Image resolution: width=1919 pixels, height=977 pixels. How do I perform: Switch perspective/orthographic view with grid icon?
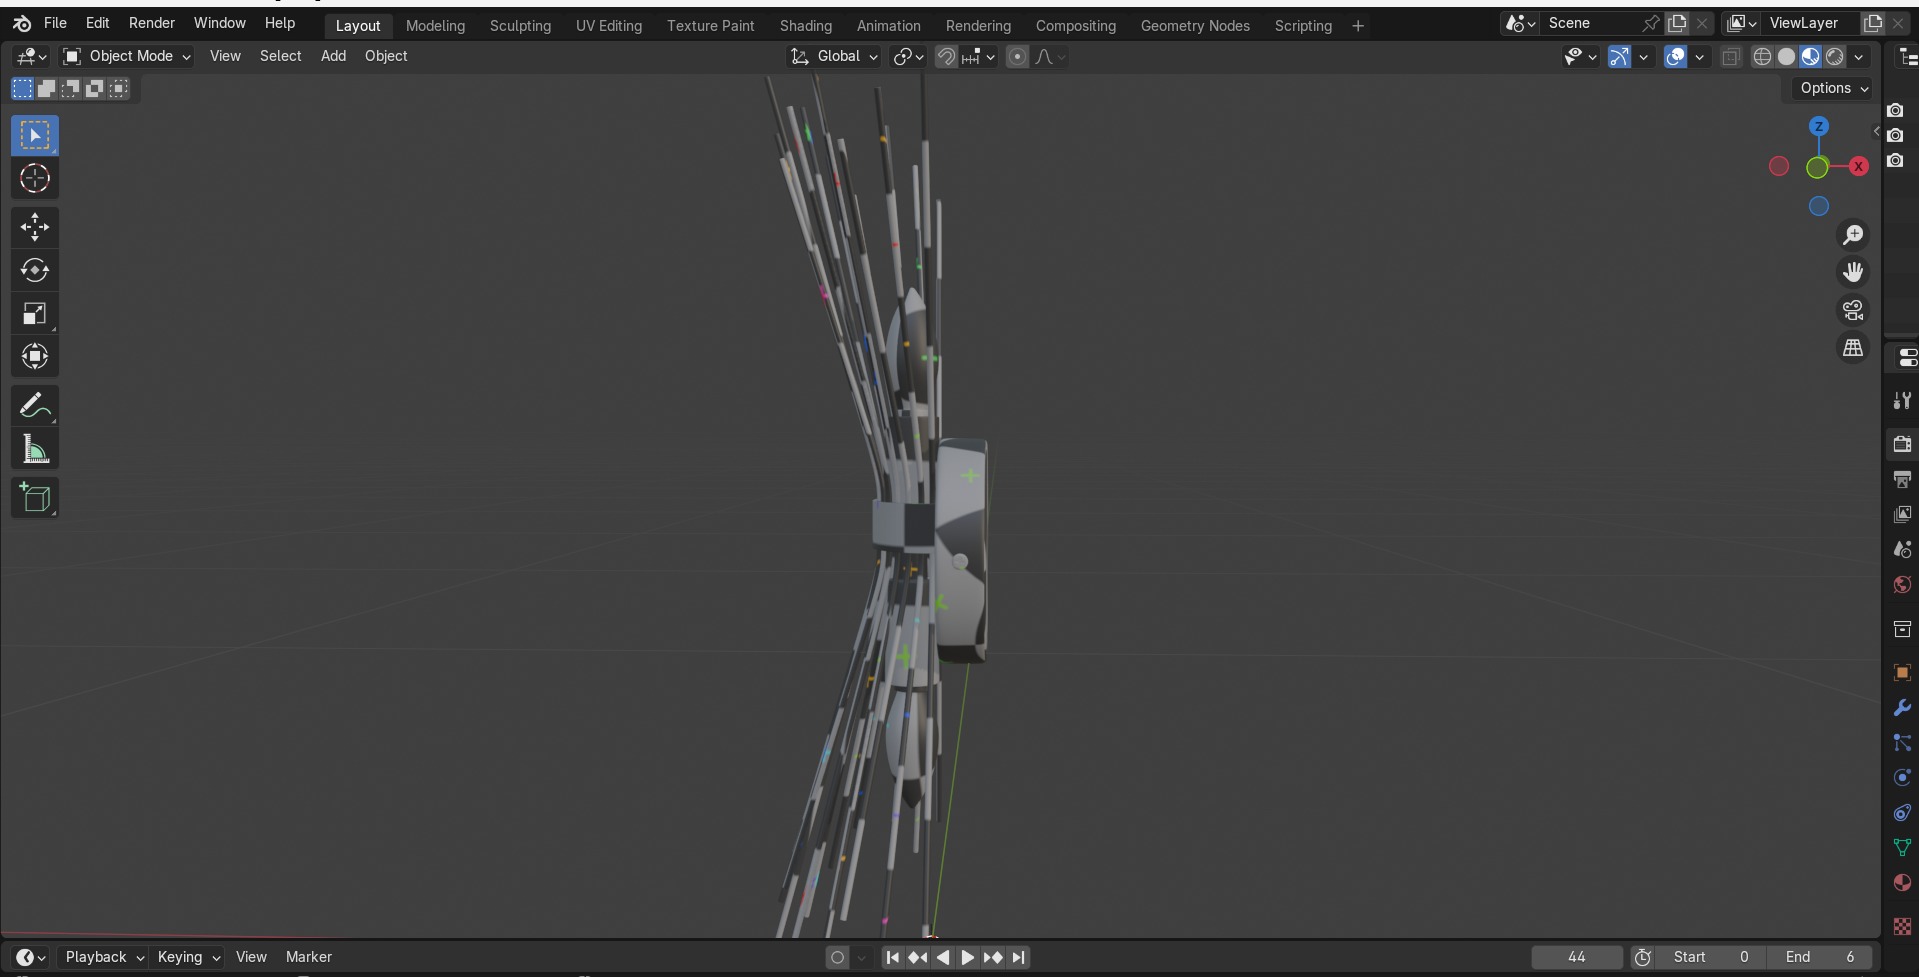tap(1853, 348)
